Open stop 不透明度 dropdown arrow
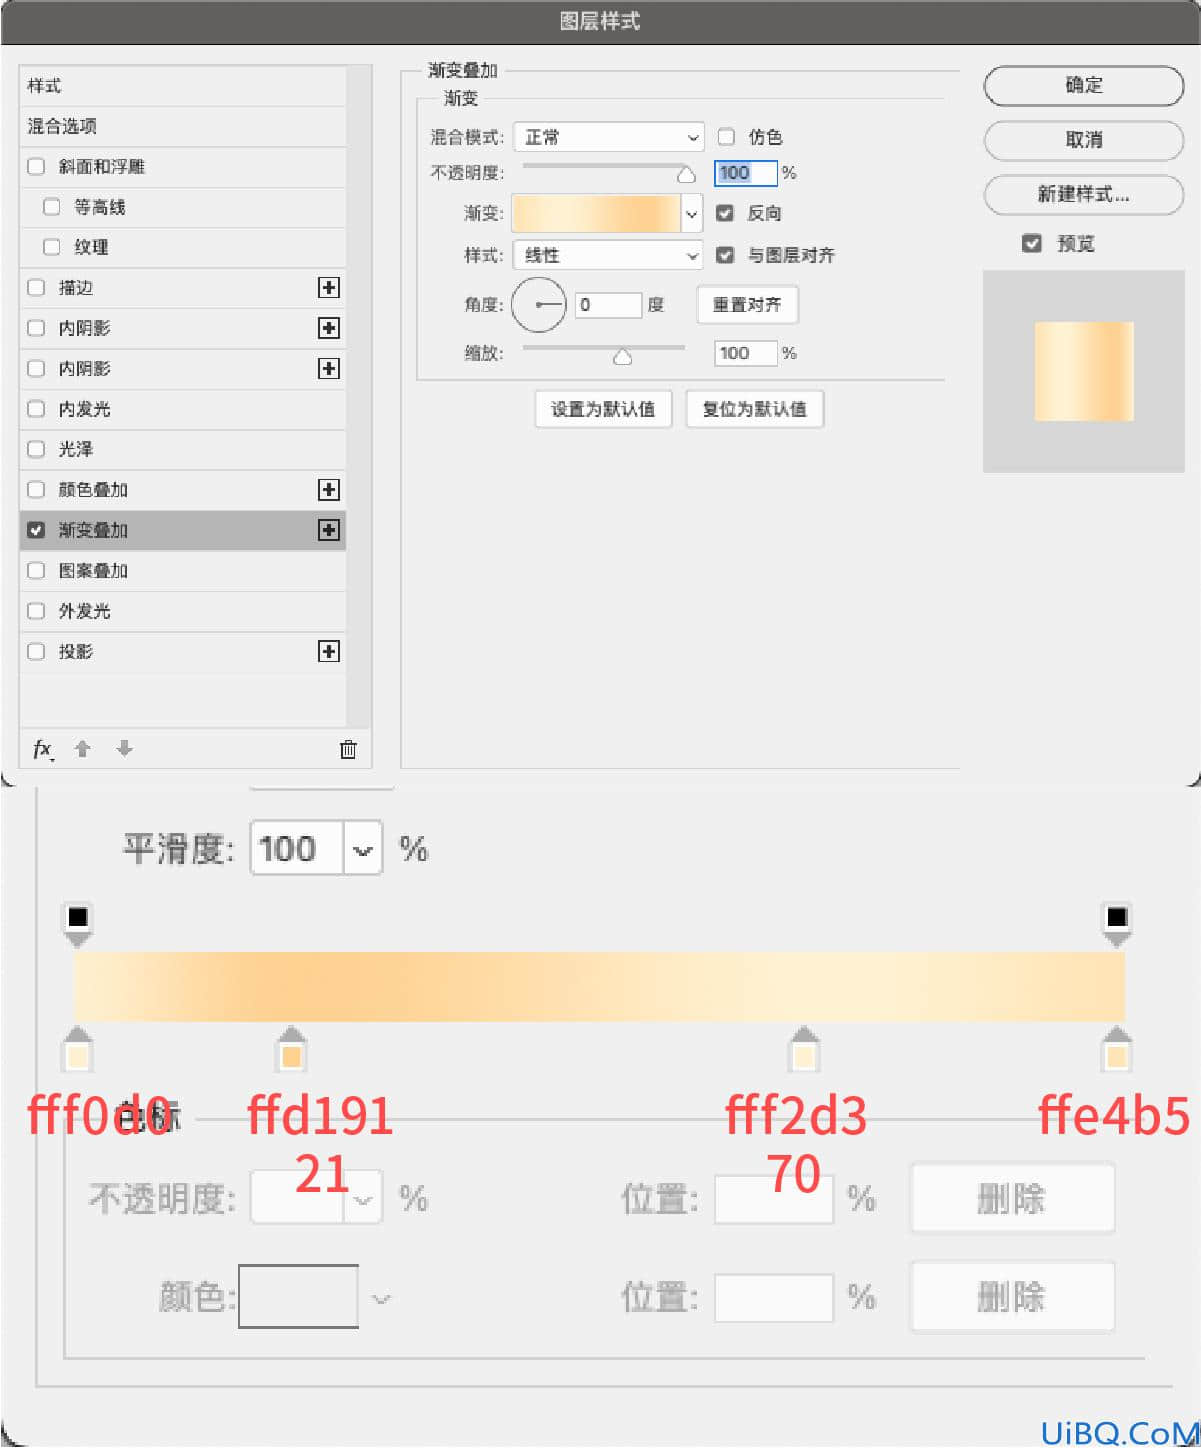The width and height of the screenshot is (1201, 1448). click(363, 1198)
